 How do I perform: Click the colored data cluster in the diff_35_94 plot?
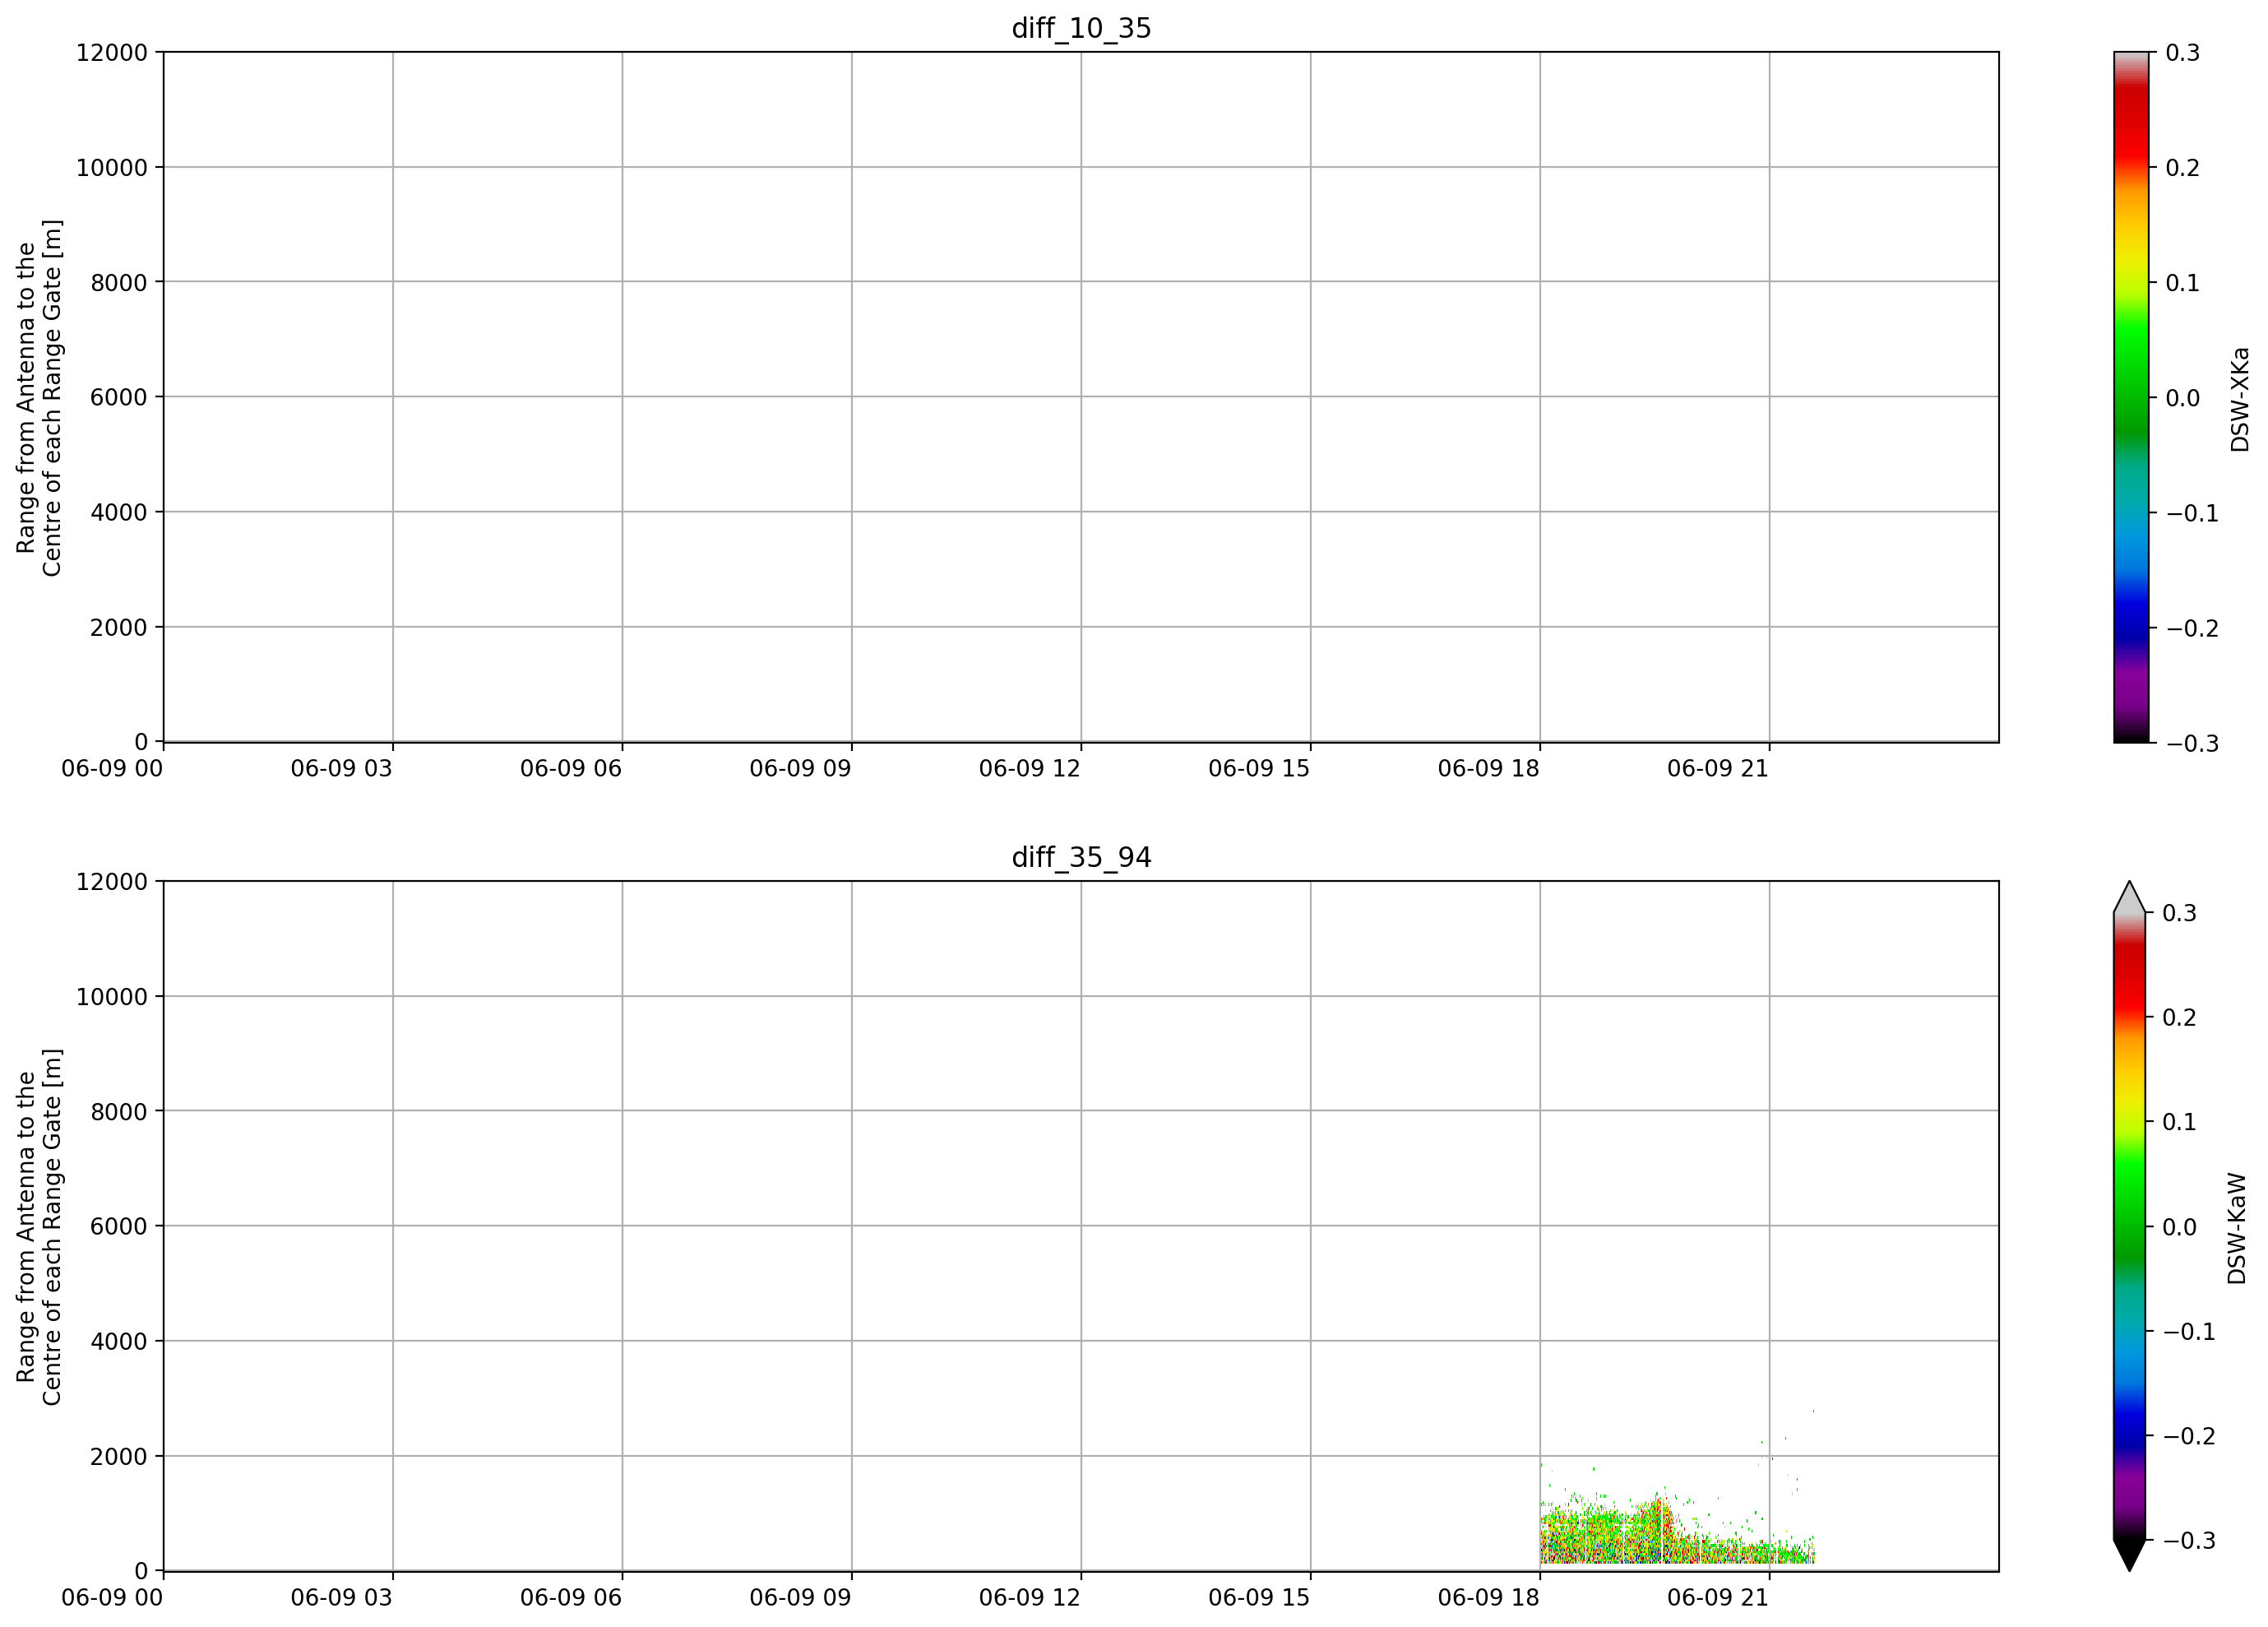1677,1530
